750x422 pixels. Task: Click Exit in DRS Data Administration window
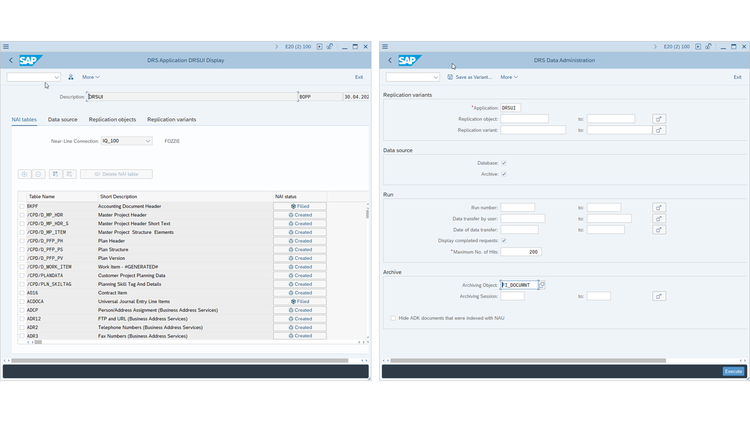tap(738, 77)
